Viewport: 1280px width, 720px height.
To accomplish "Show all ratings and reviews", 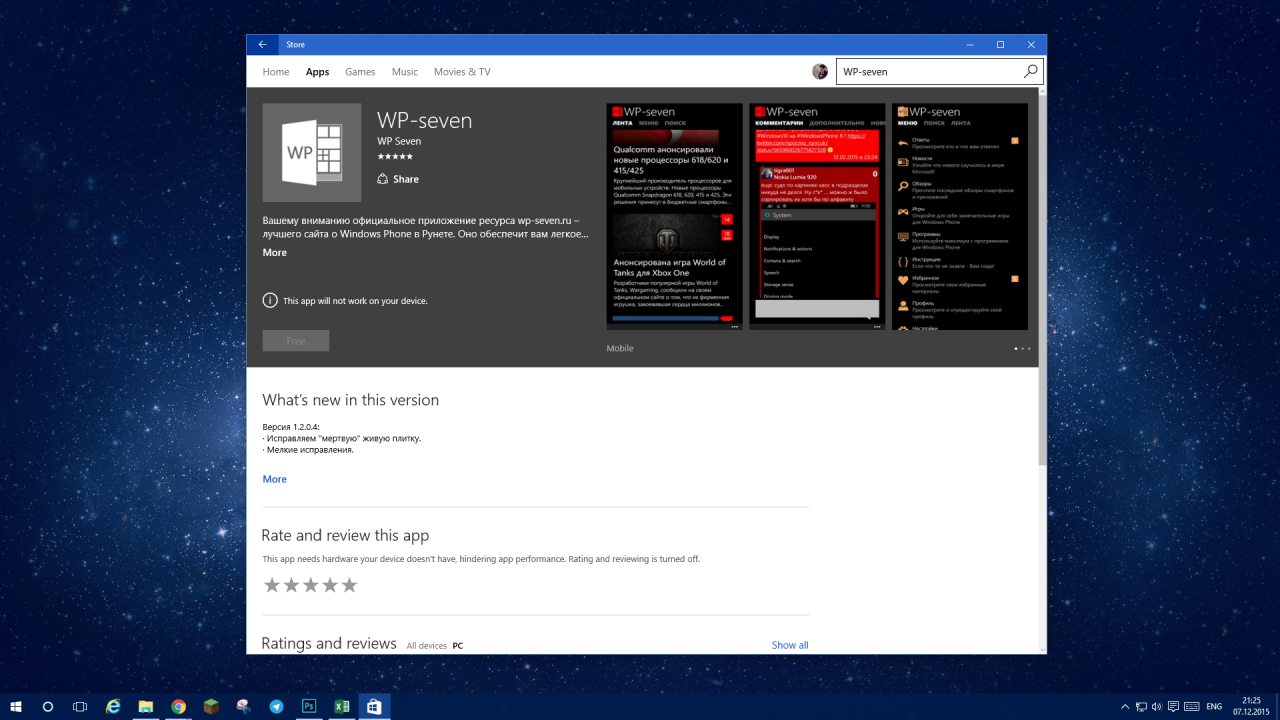I will point(790,645).
